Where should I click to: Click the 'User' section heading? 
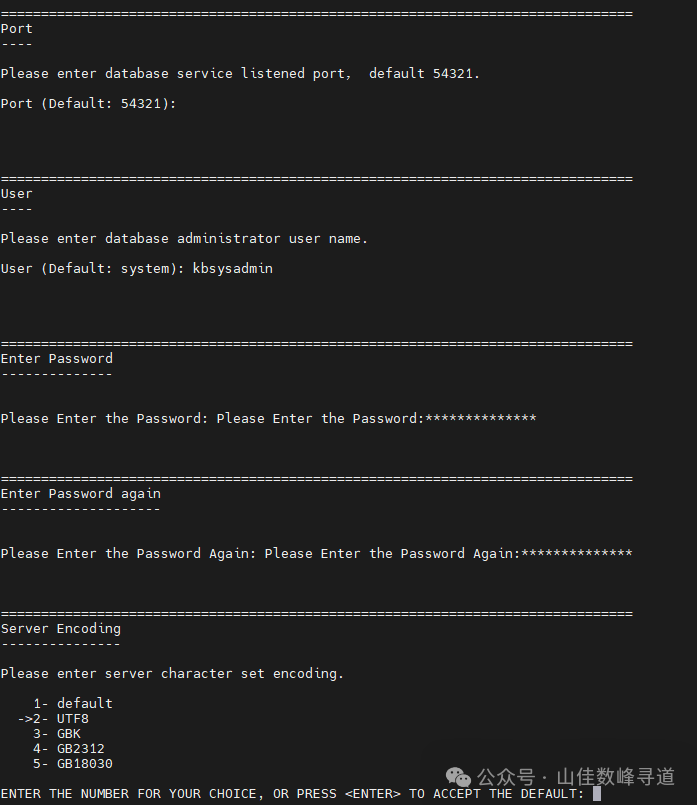click(17, 194)
